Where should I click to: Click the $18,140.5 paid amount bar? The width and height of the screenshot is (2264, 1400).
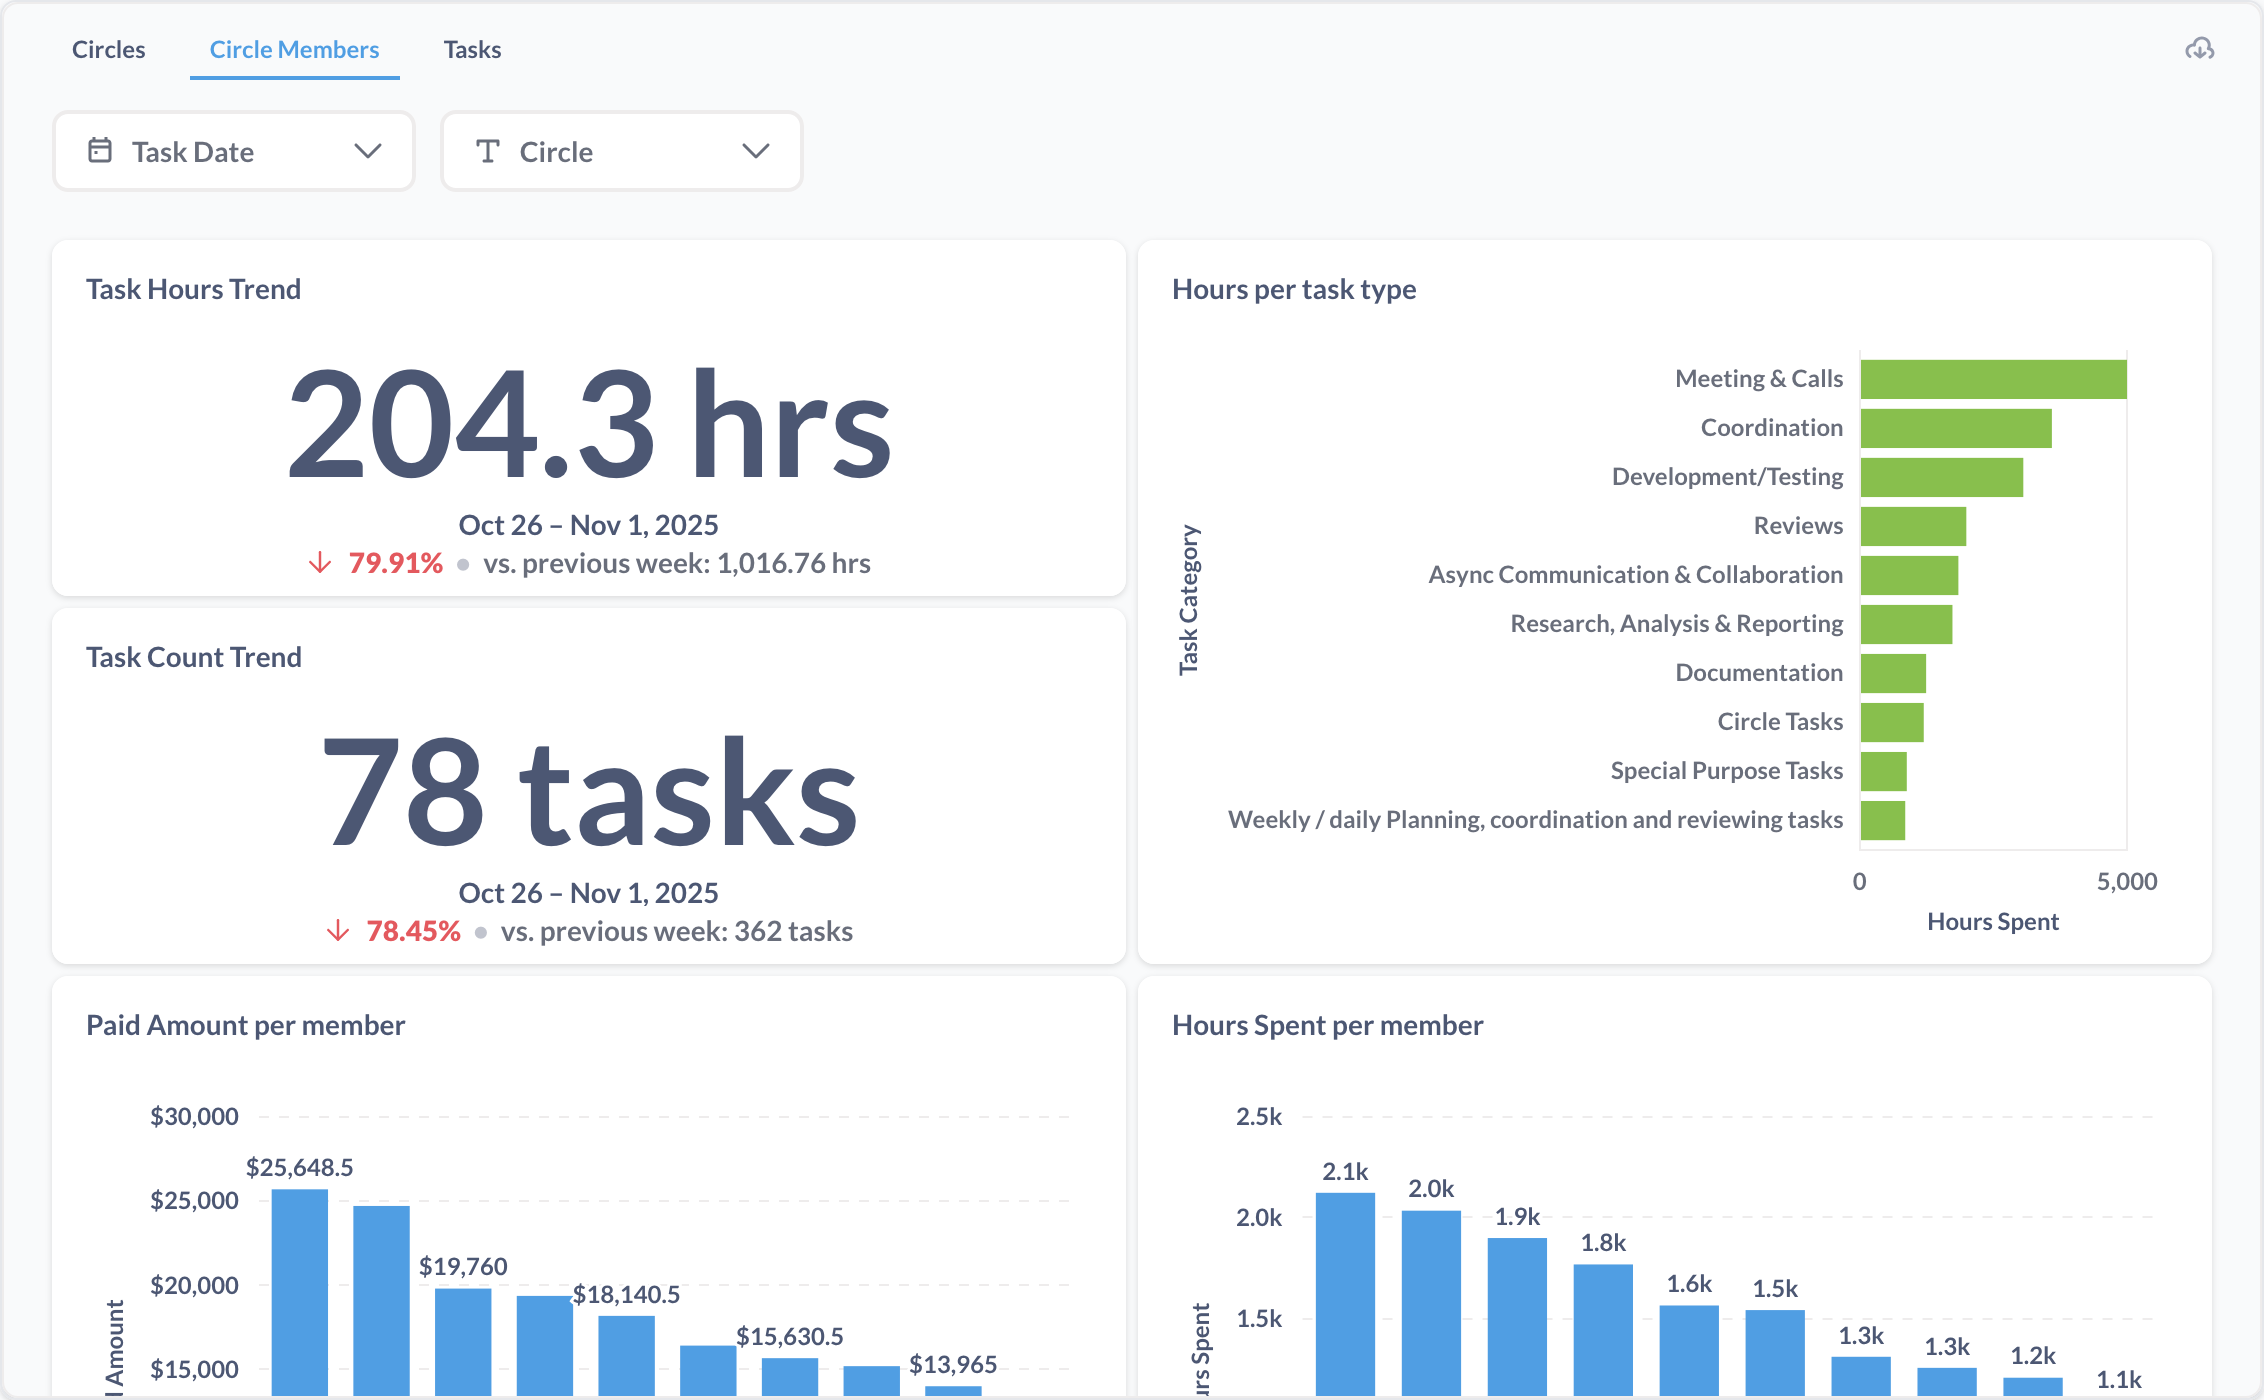click(x=626, y=1356)
